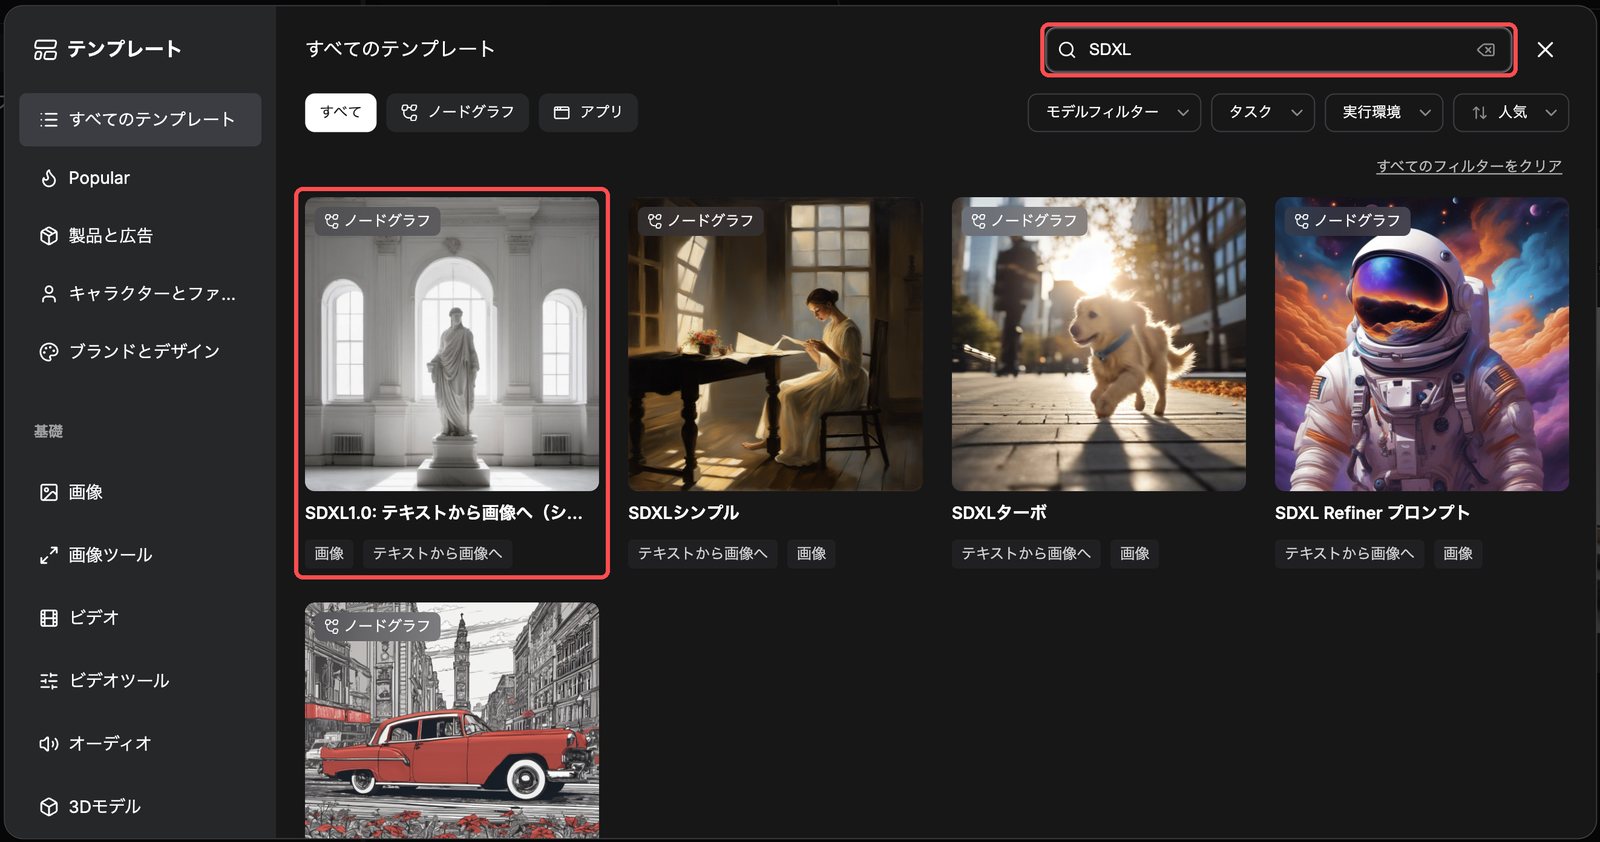
Task: Open Popular category in sidebar
Action: (140, 178)
